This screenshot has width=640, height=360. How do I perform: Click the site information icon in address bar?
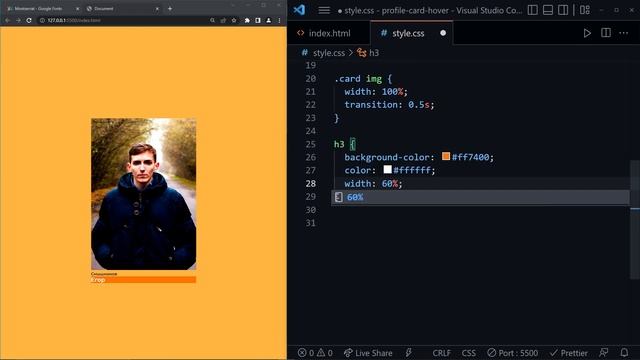click(42, 20)
